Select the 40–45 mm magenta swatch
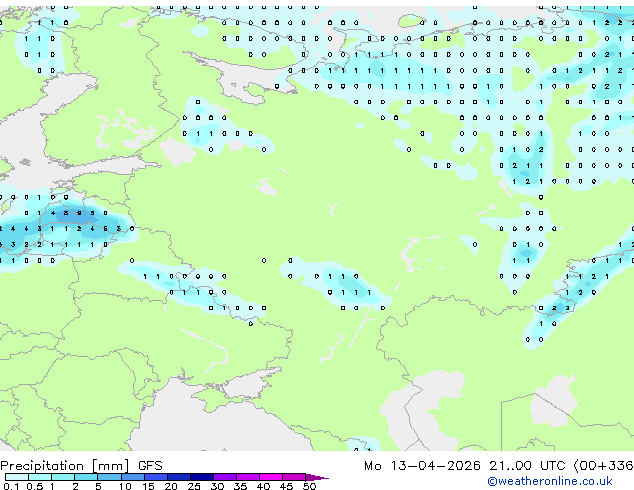Screen dimensions: 634x490 click(x=271, y=477)
